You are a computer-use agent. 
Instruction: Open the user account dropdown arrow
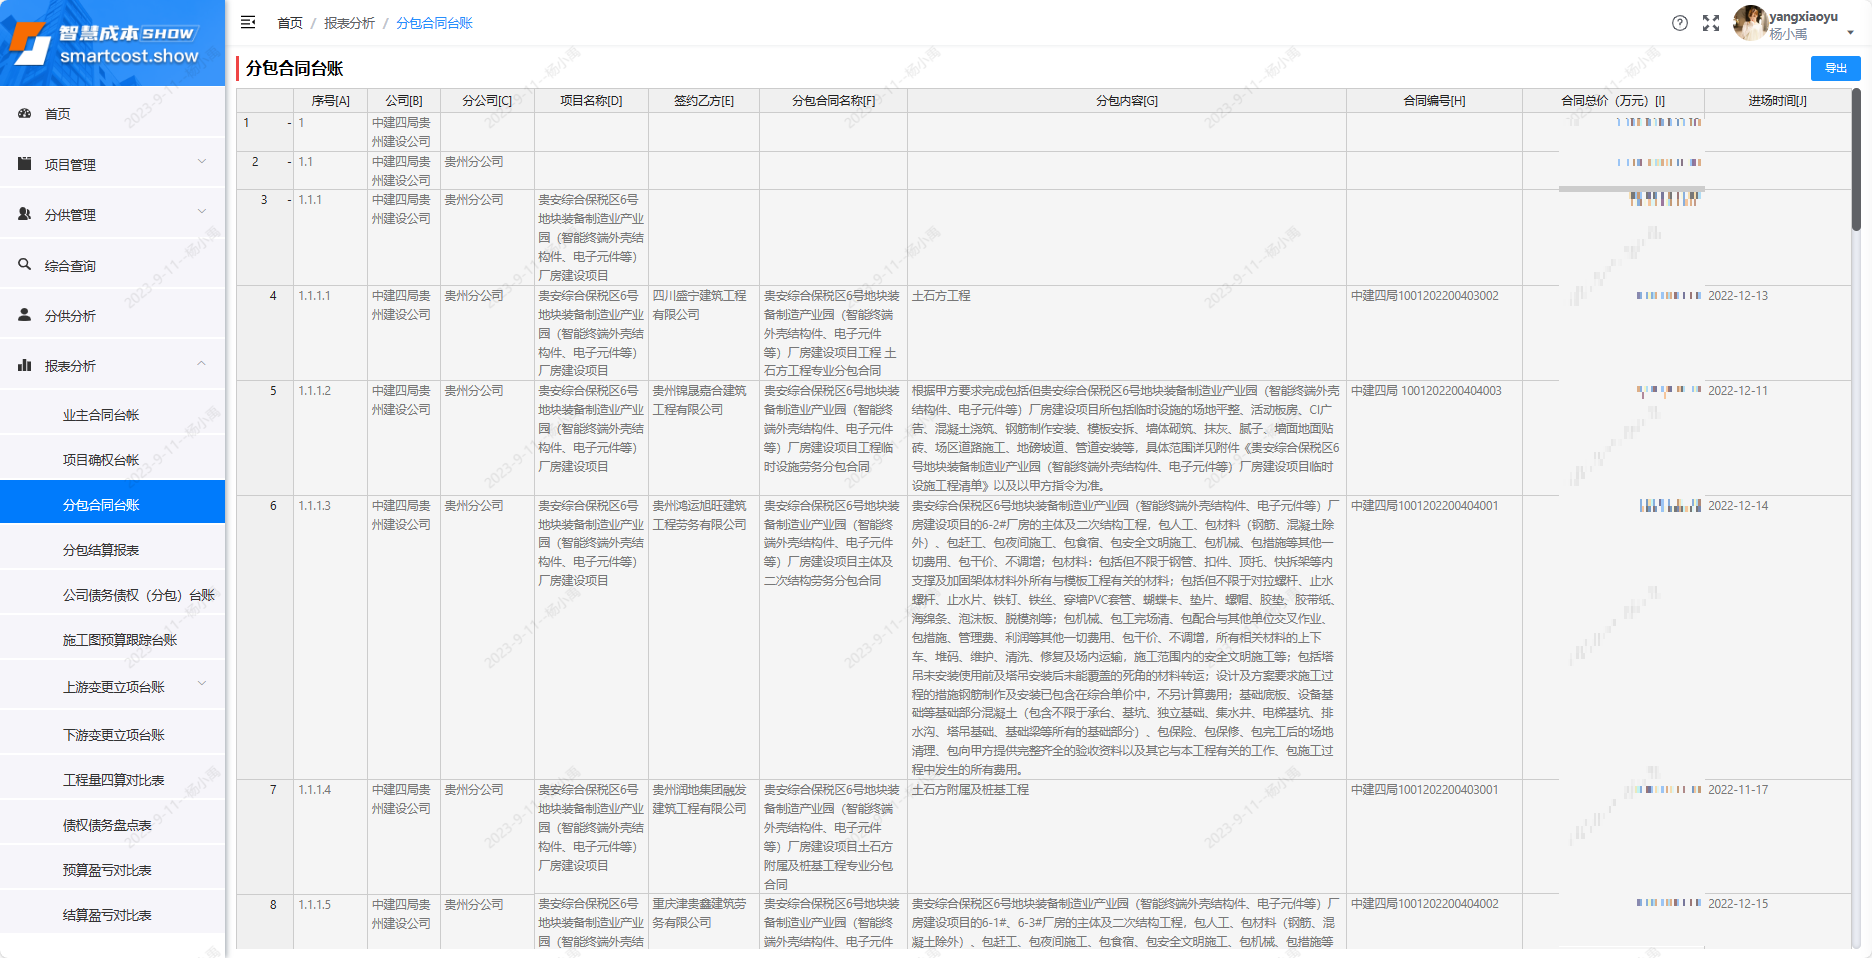coord(1850,33)
